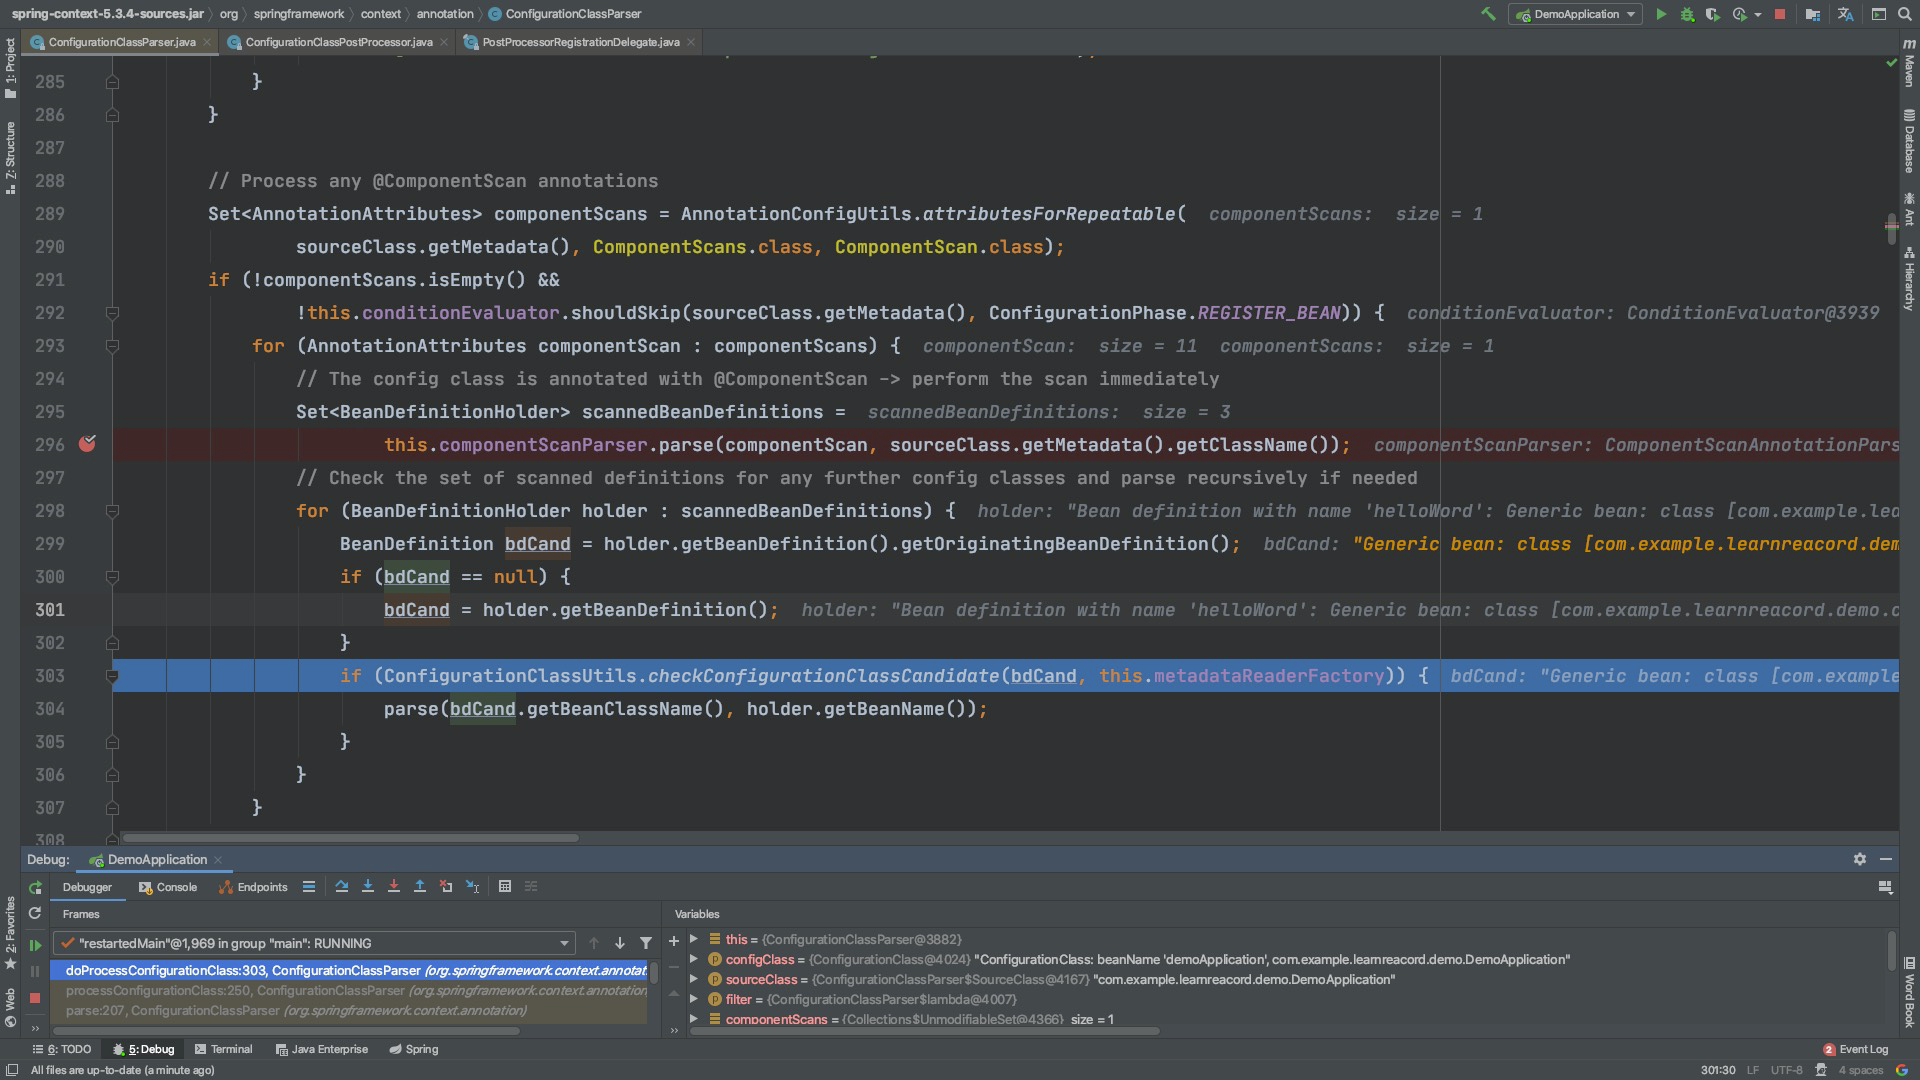Open the Spring tool window
1920x1080 pixels.
414,1049
